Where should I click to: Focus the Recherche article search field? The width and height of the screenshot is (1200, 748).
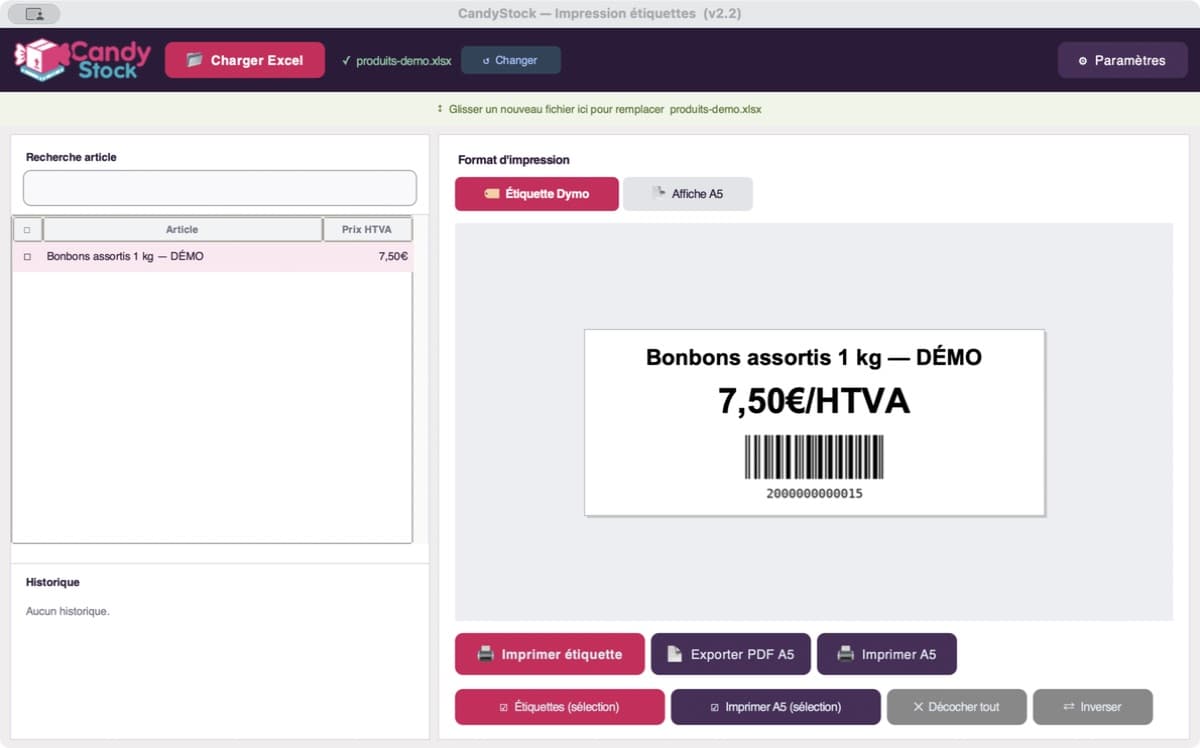(220, 188)
